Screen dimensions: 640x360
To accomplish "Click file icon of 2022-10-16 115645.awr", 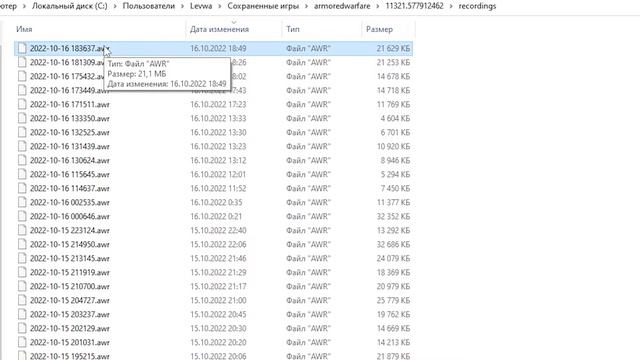I will tap(22, 174).
